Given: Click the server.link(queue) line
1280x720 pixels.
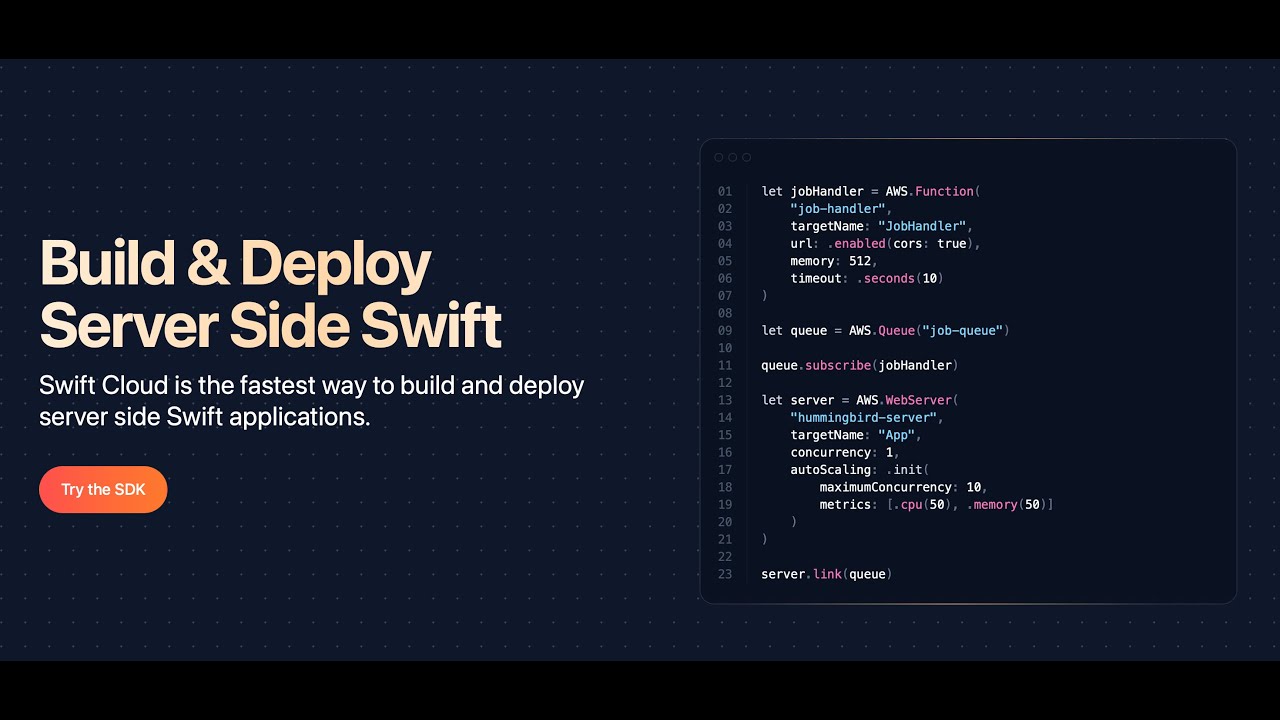Looking at the screenshot, I should [827, 574].
